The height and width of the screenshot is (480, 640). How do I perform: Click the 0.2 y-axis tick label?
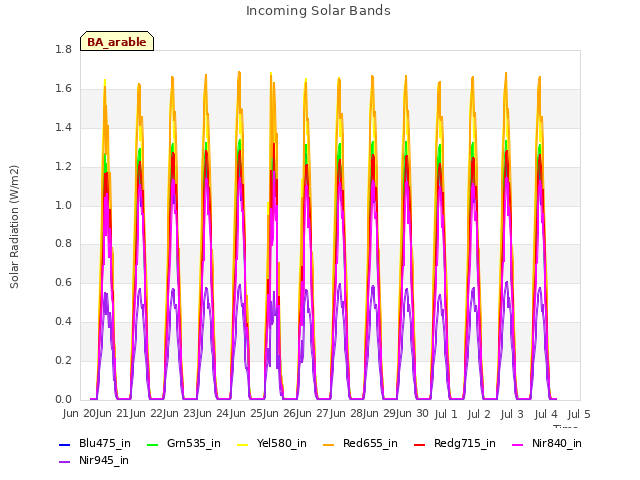(x=63, y=360)
